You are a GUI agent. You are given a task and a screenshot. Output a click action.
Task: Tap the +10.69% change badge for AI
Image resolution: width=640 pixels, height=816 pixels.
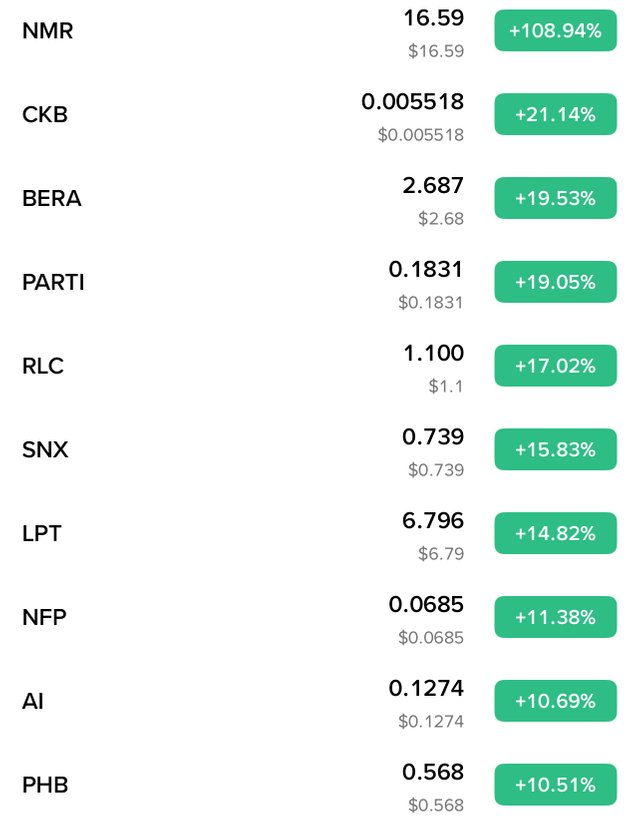click(x=555, y=701)
